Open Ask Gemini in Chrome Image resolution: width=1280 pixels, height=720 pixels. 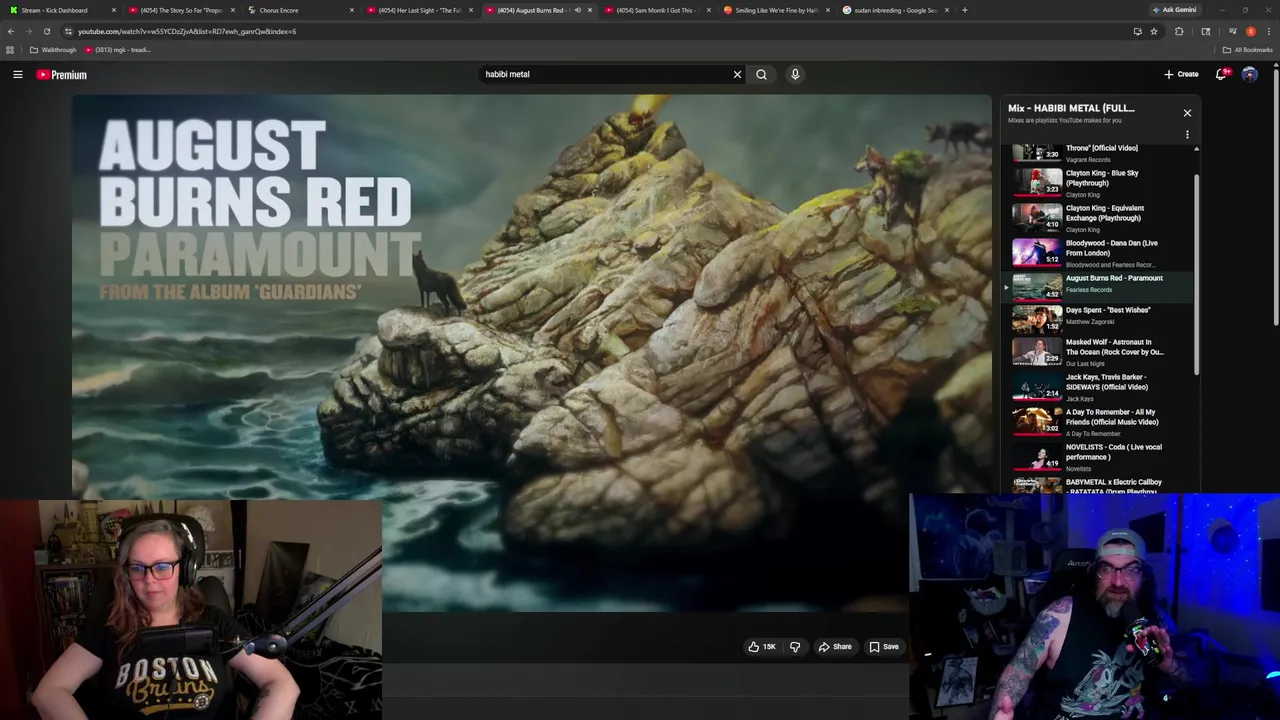(1175, 10)
